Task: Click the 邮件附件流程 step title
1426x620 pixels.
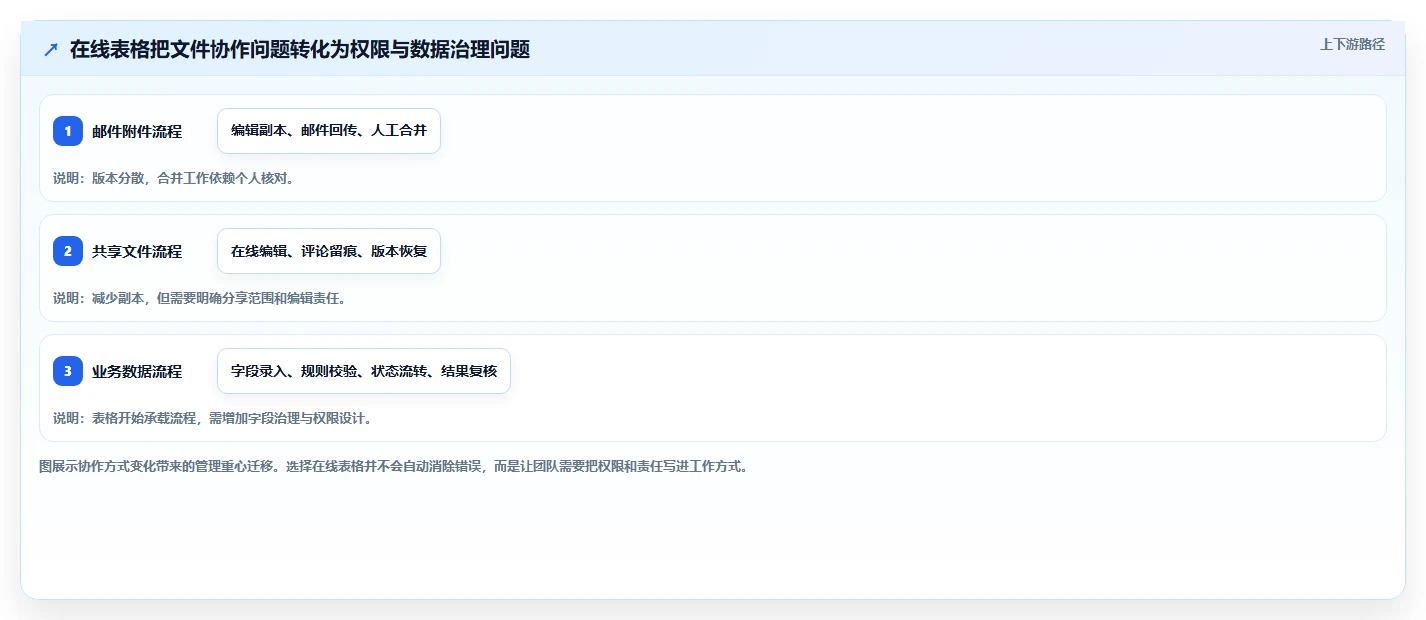Action: (x=137, y=131)
